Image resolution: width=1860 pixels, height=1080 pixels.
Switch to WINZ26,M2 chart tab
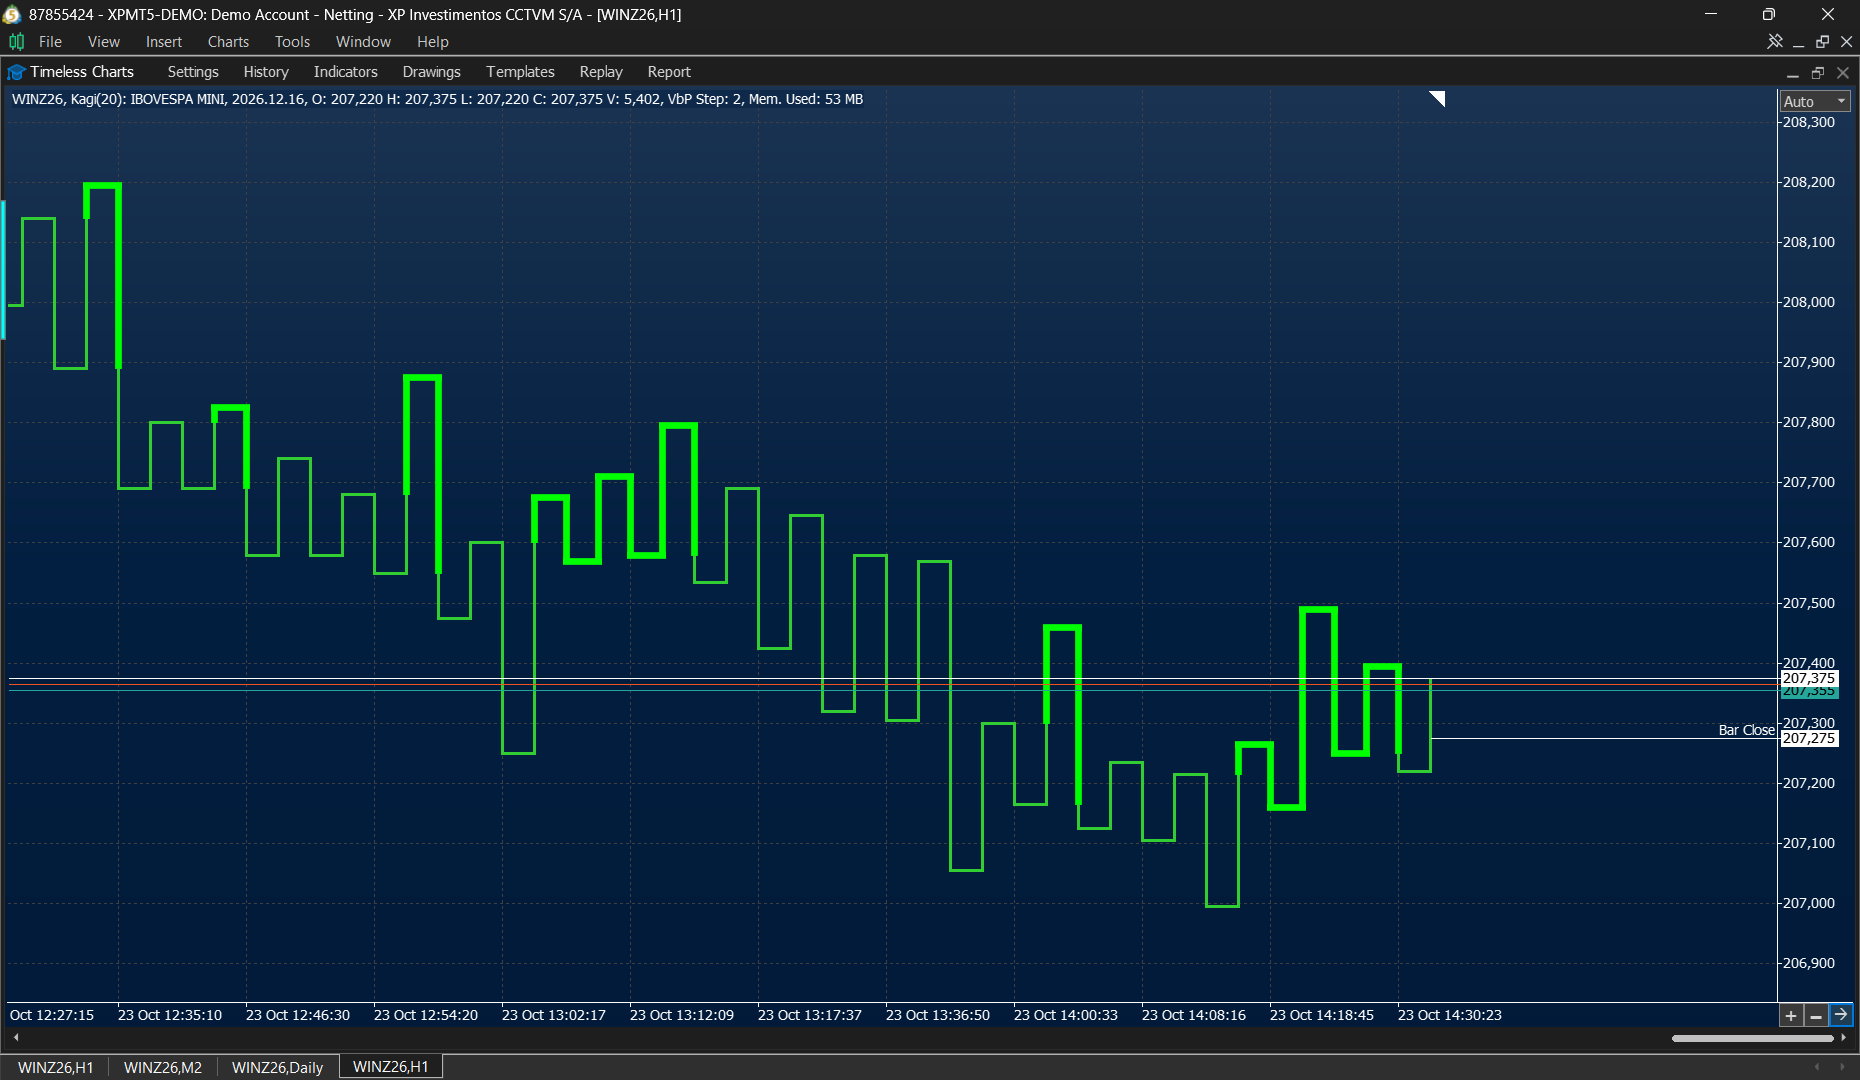163,1067
